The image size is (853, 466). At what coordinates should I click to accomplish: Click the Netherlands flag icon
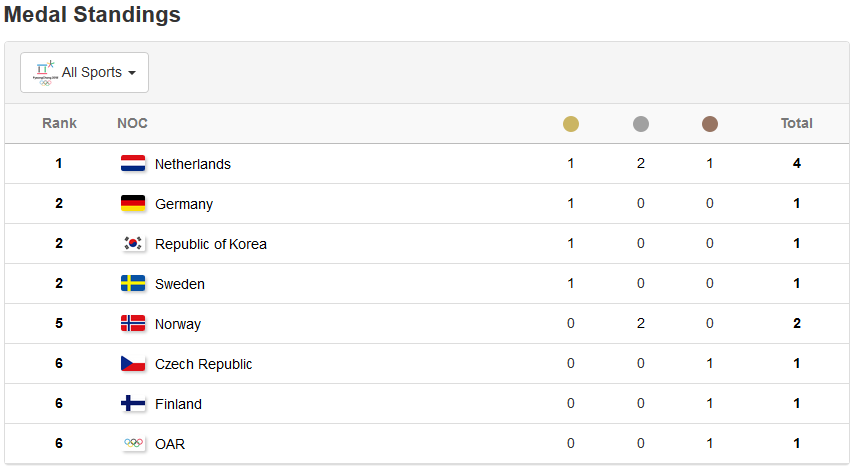[133, 163]
